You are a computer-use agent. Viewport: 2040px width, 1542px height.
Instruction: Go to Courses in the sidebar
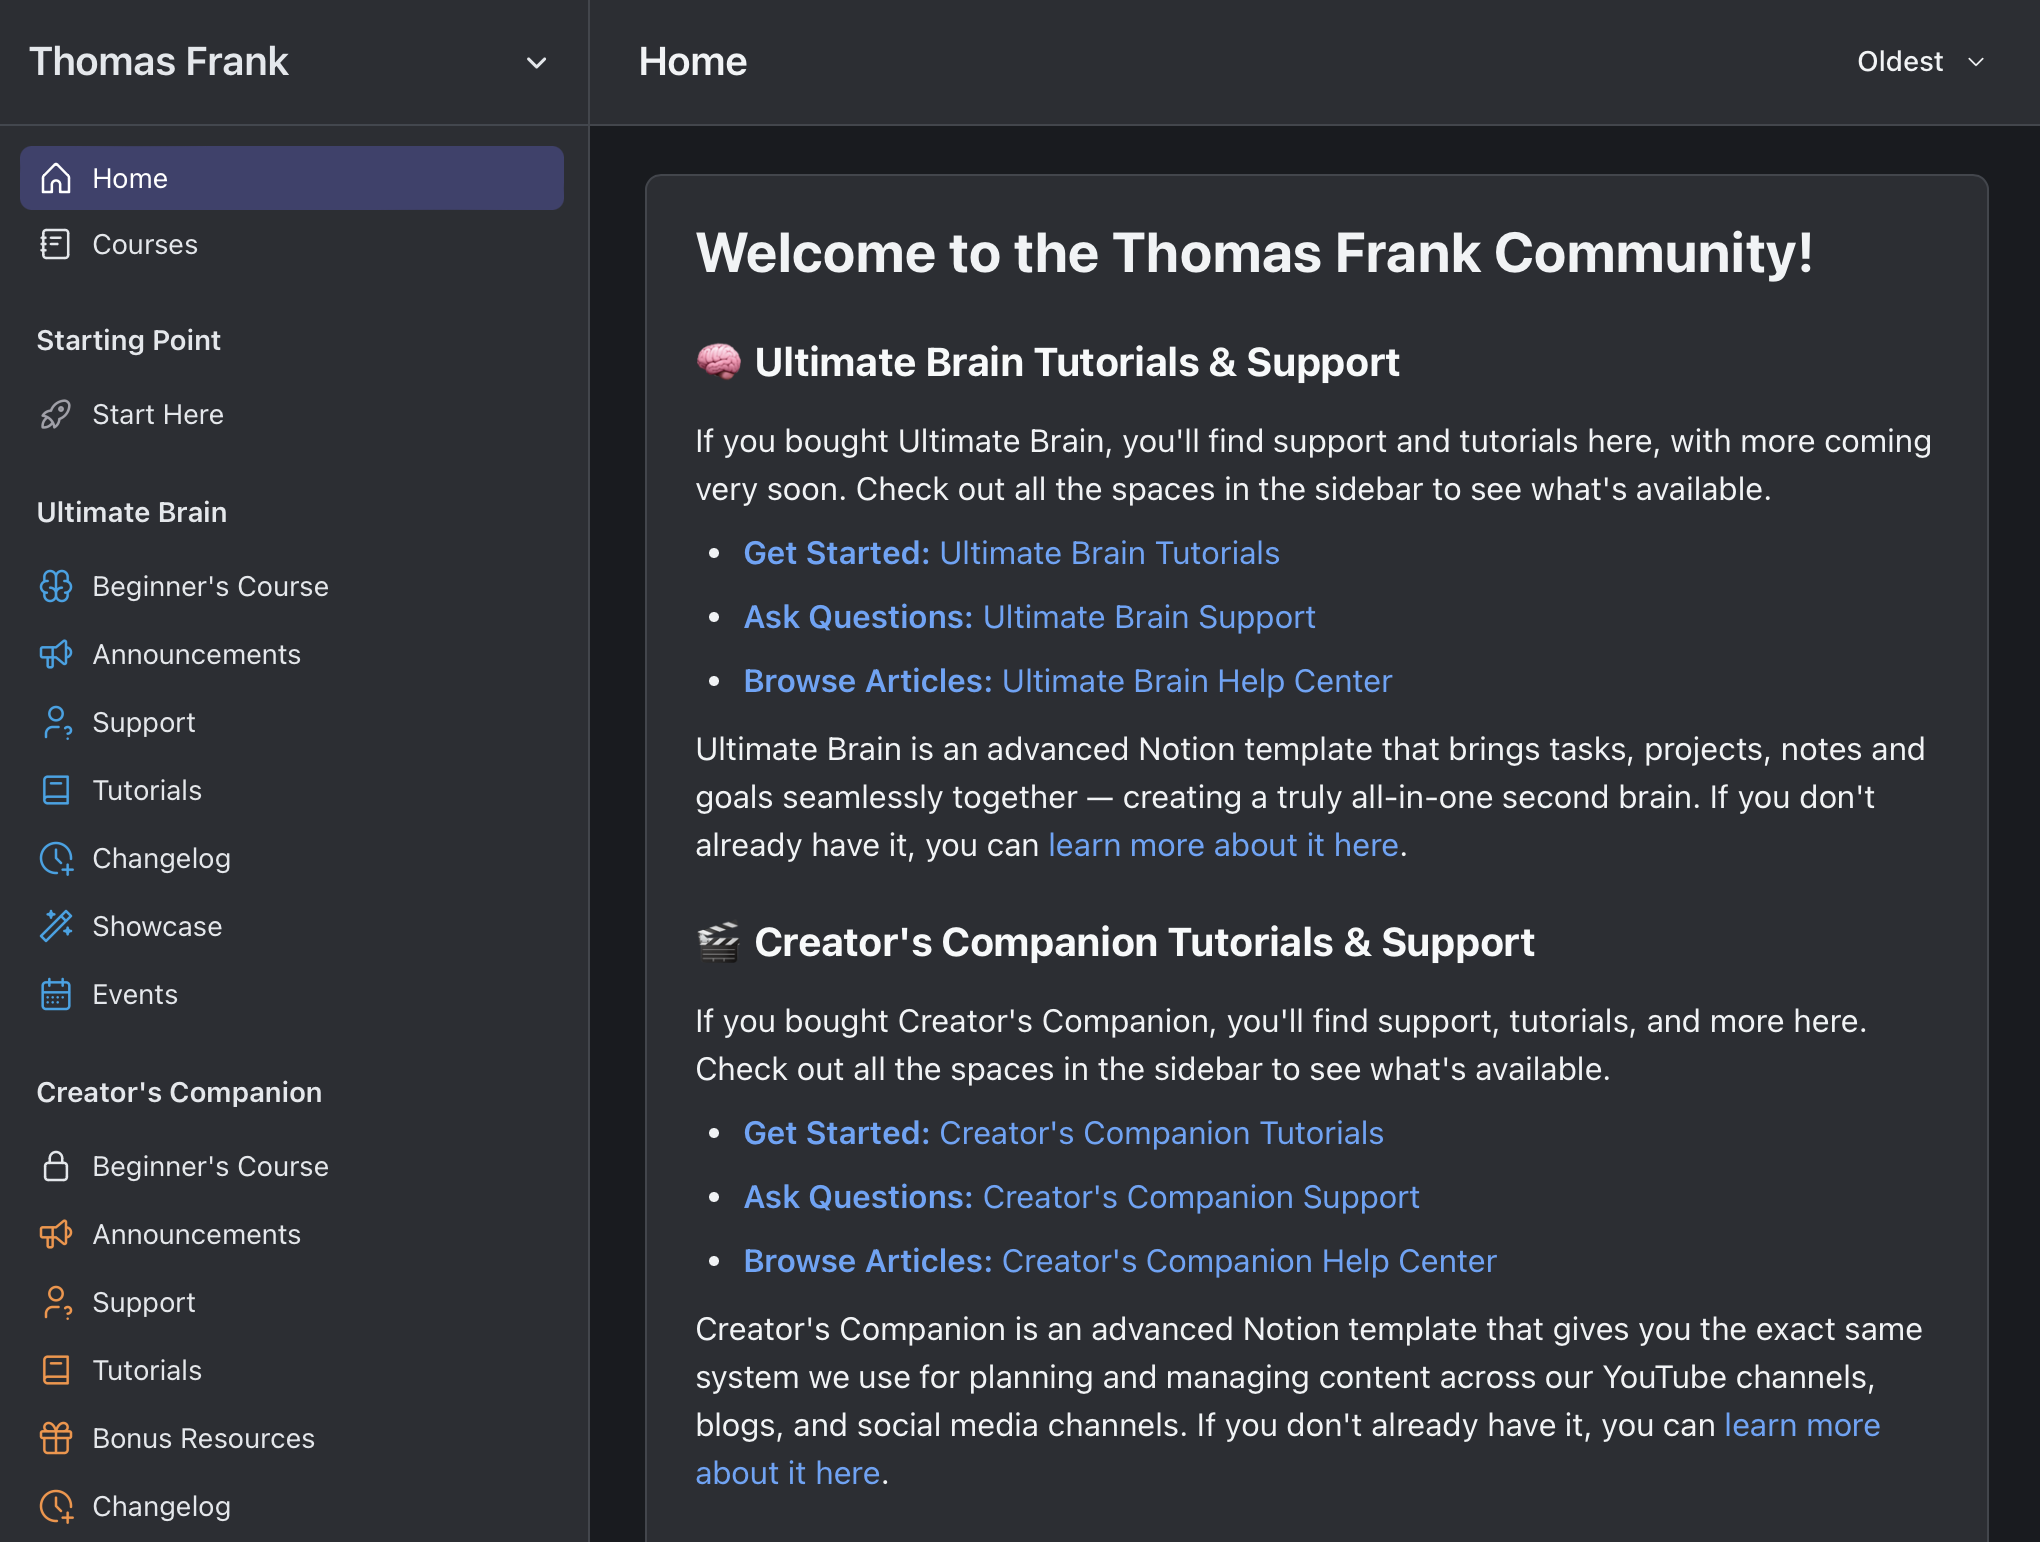pyautogui.click(x=292, y=244)
